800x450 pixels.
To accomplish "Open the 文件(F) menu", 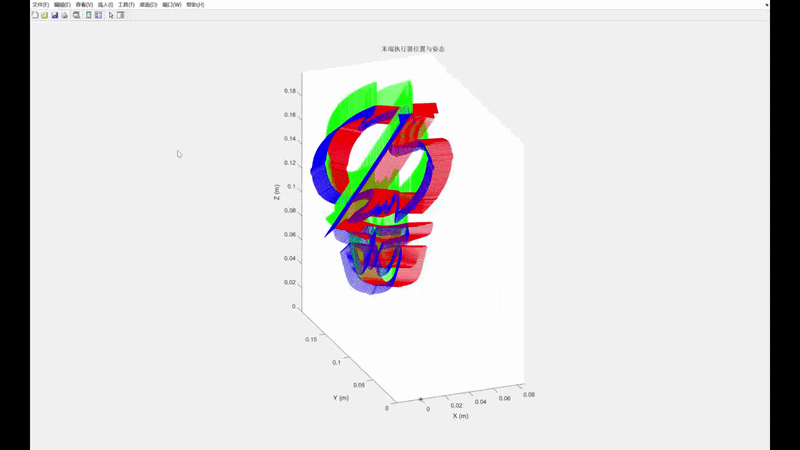I will [x=41, y=5].
